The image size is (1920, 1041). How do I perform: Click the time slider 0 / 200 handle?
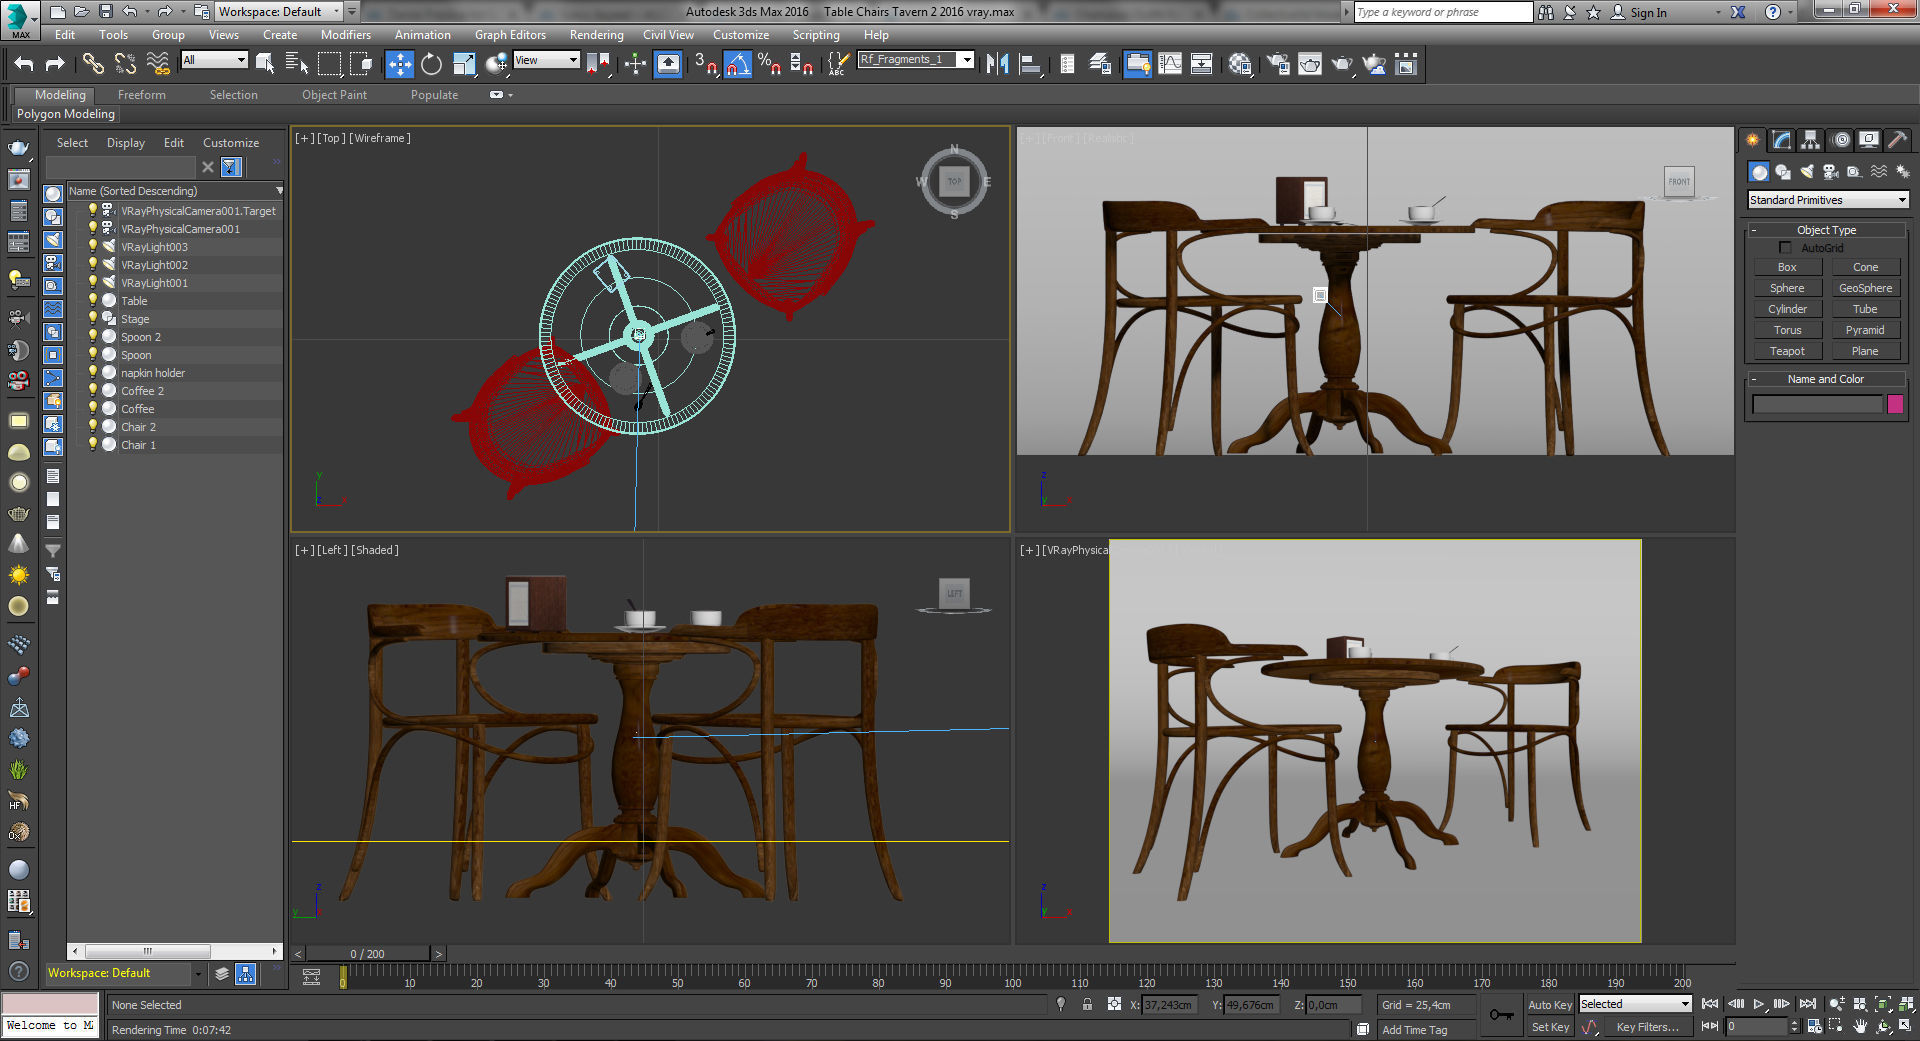pos(368,954)
